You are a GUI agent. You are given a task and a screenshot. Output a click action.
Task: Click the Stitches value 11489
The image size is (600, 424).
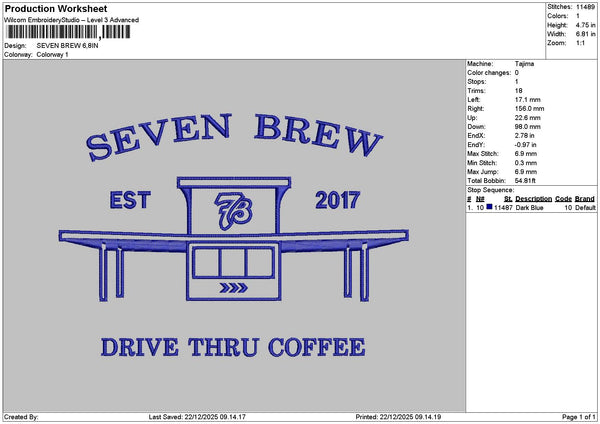tap(585, 7)
